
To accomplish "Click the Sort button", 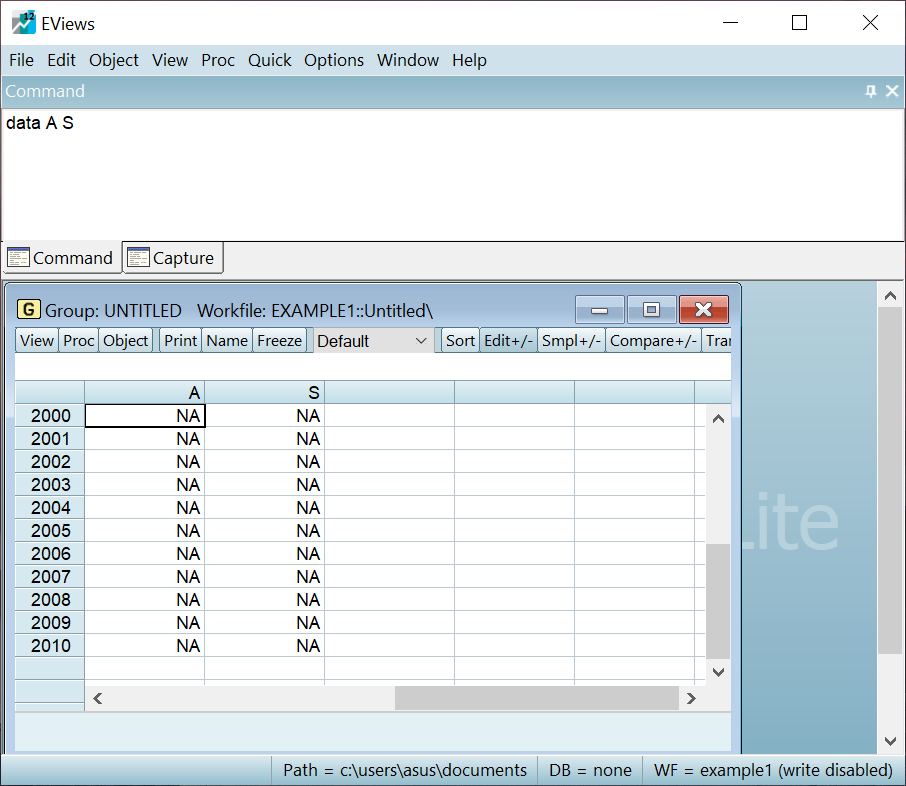I will click(460, 341).
